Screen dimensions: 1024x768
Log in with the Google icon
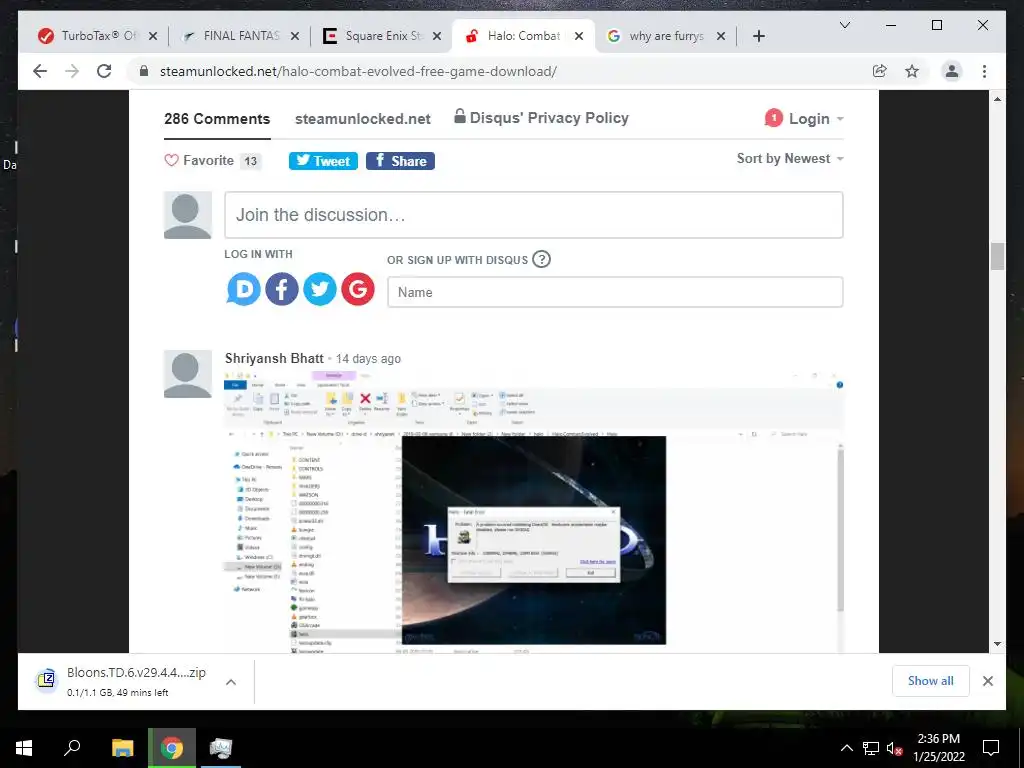[x=358, y=289]
